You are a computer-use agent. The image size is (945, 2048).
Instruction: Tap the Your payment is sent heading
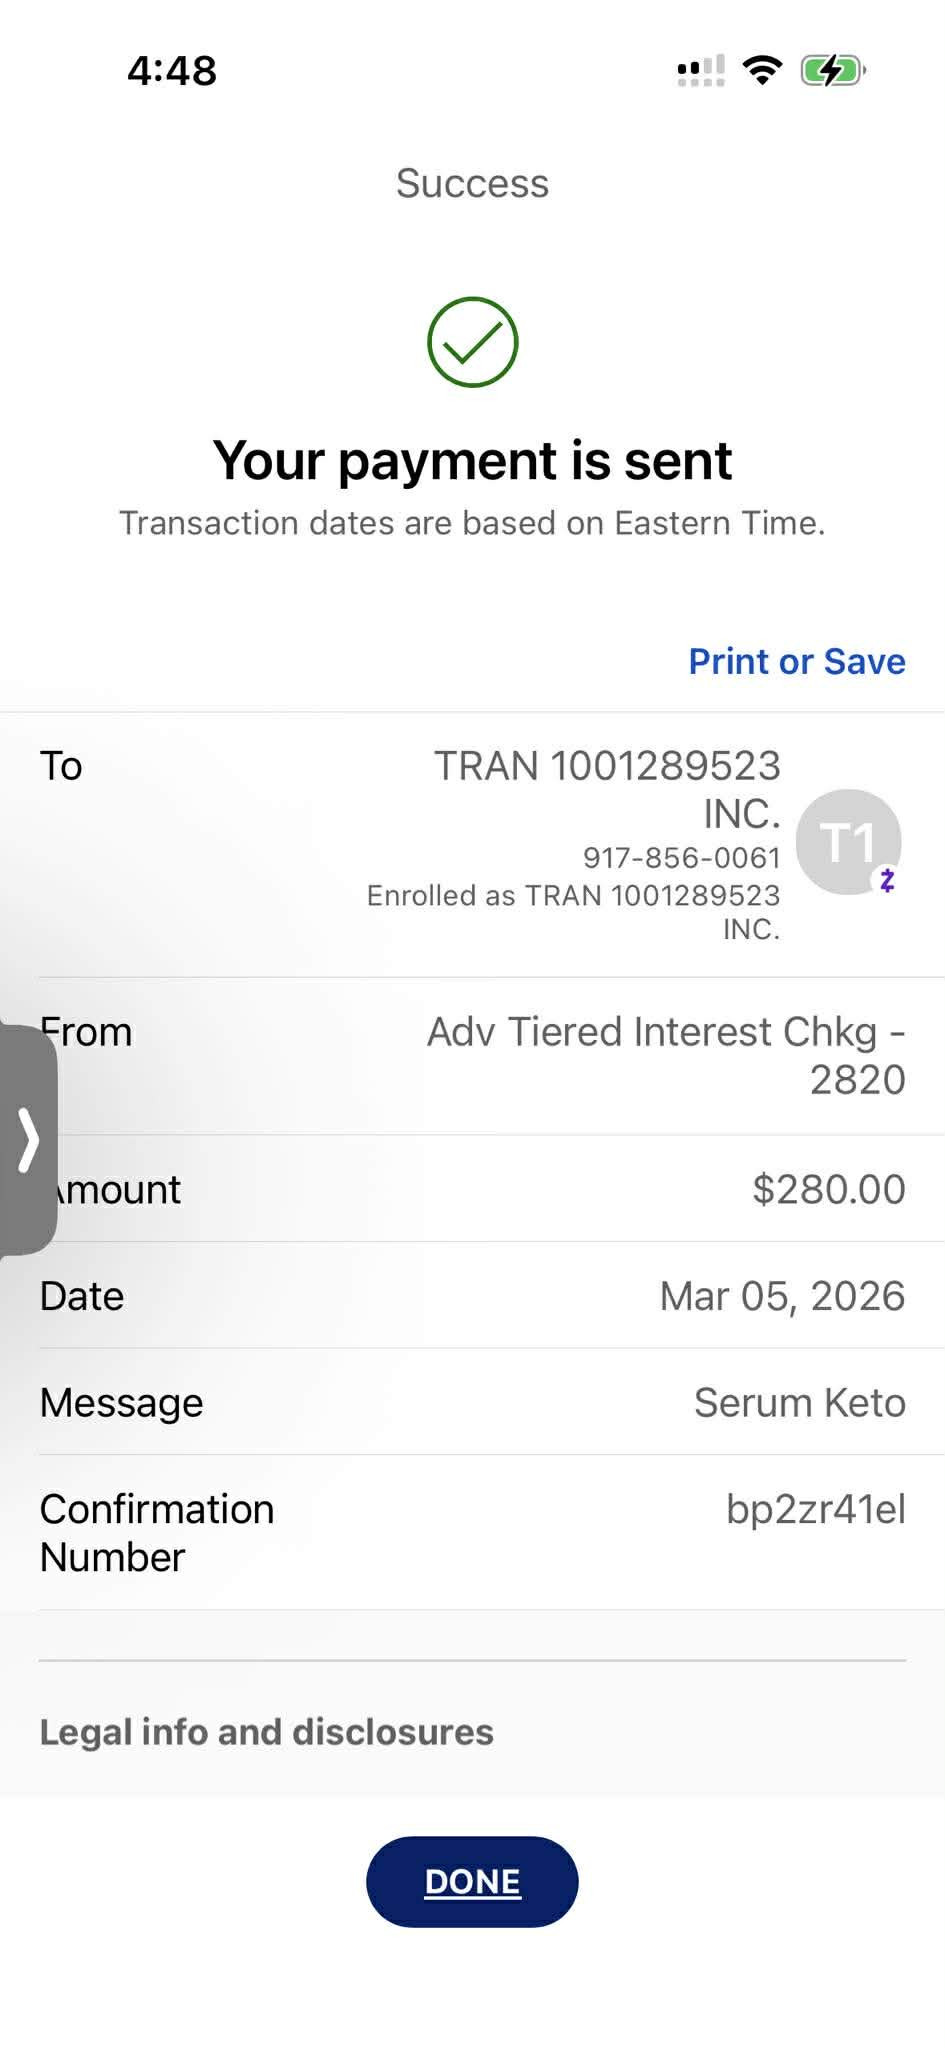coord(472,461)
